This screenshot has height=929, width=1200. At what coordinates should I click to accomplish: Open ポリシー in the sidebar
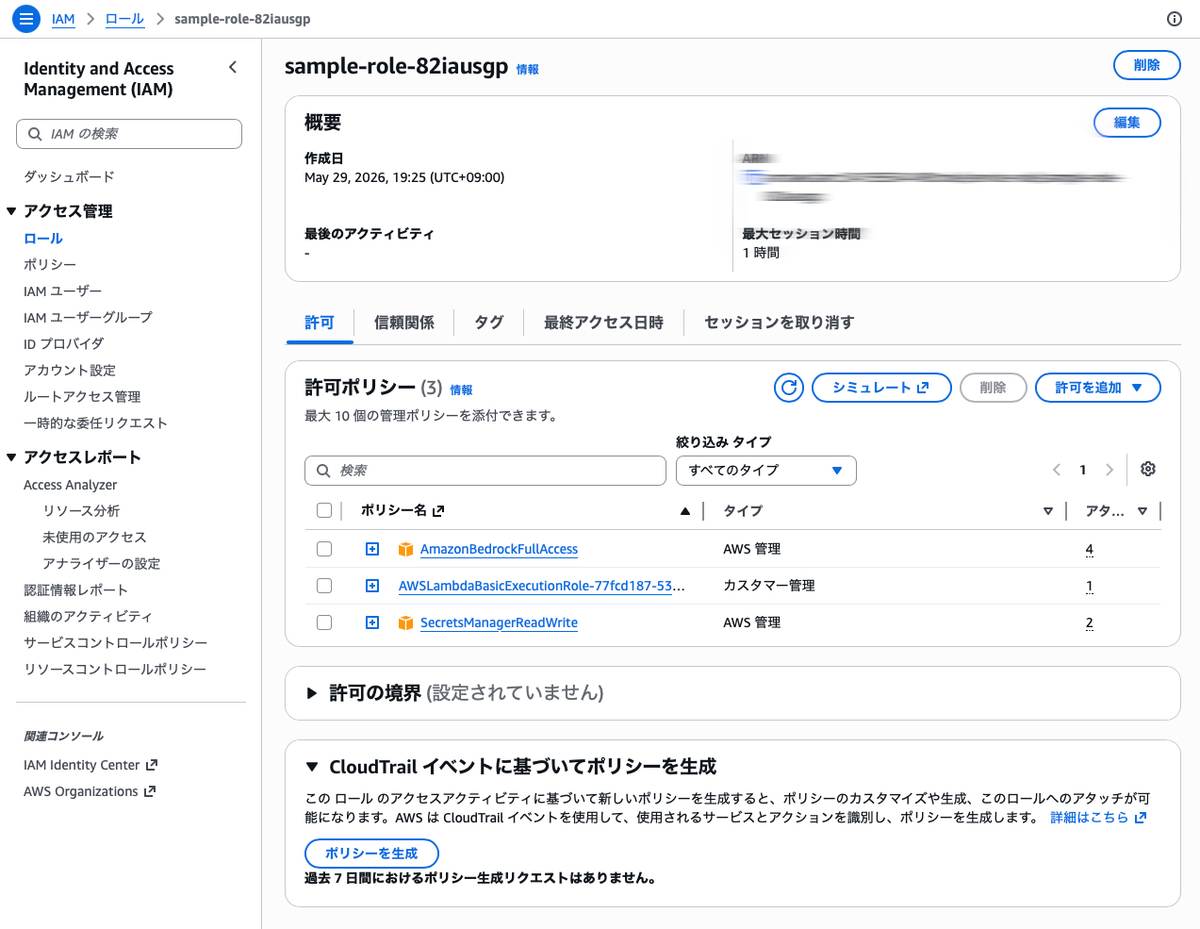[50, 265]
